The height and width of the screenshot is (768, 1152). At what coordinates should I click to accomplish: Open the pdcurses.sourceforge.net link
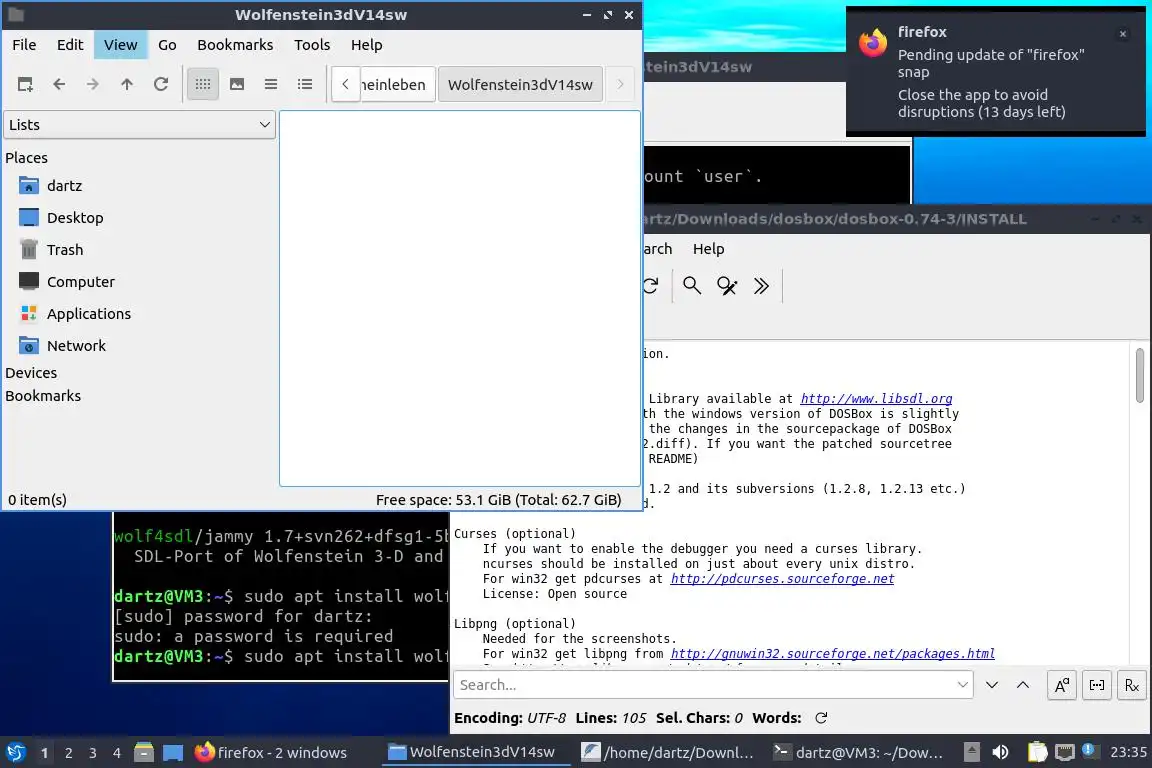click(782, 579)
